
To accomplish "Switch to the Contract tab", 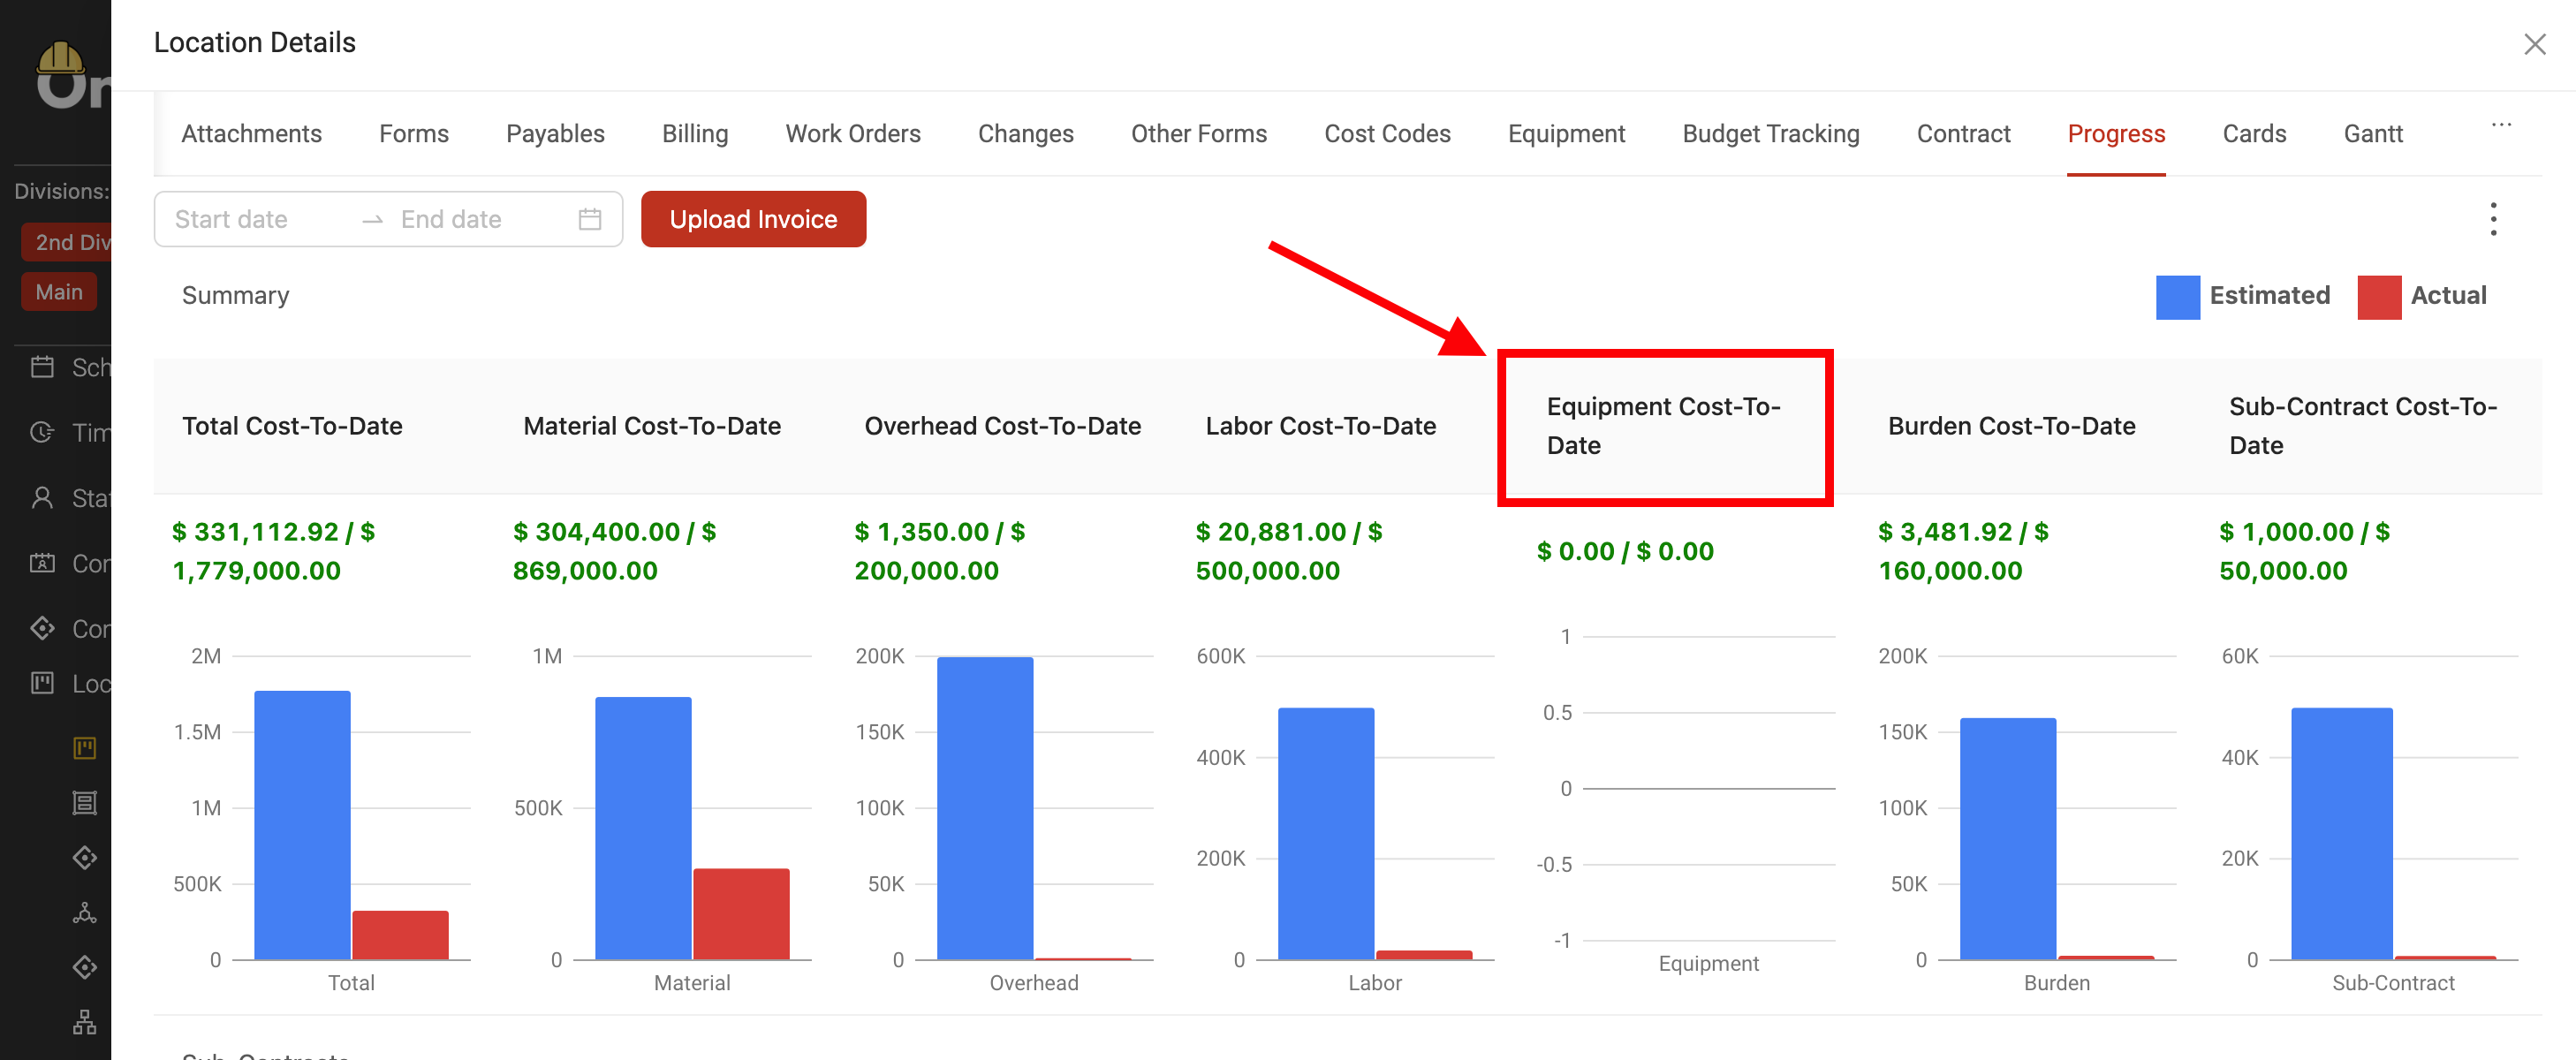I will pos(1963,134).
